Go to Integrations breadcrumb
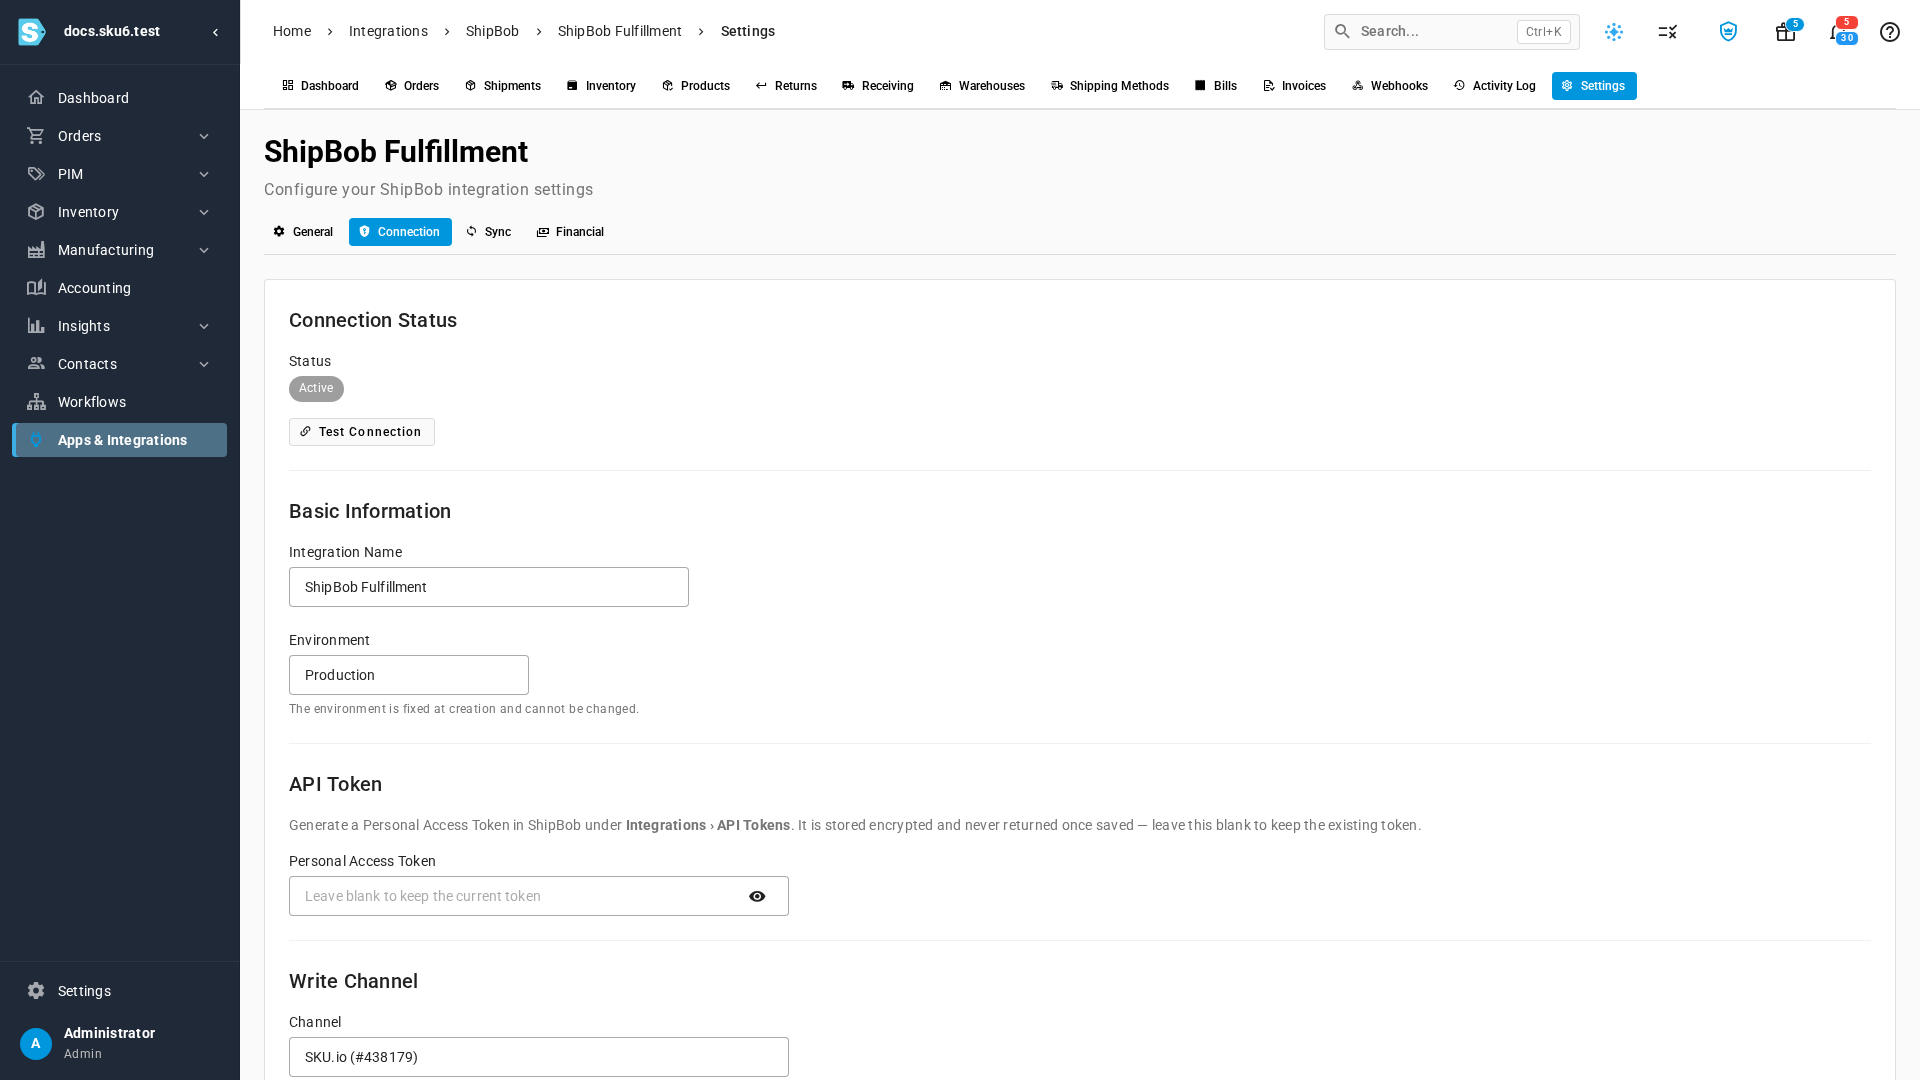This screenshot has height=1080, width=1920. click(388, 32)
